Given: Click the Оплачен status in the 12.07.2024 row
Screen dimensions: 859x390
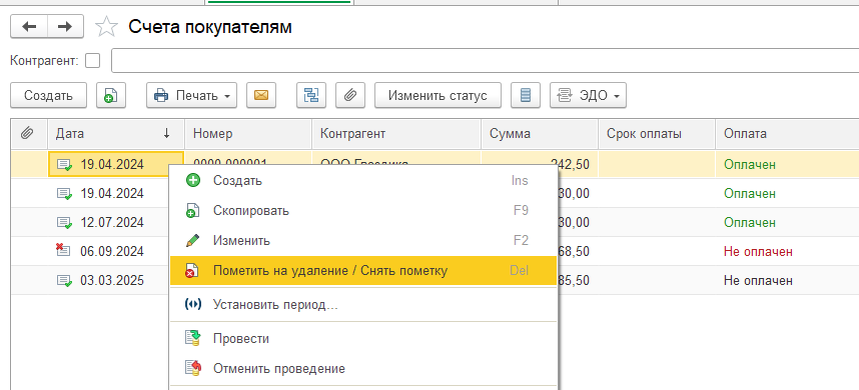Looking at the screenshot, I should click(x=749, y=222).
